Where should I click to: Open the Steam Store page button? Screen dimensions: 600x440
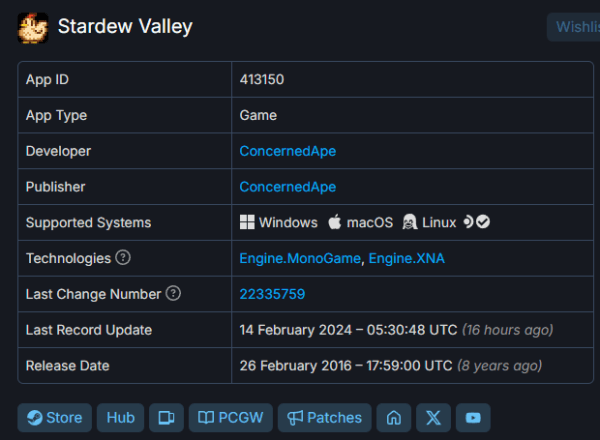pos(54,418)
